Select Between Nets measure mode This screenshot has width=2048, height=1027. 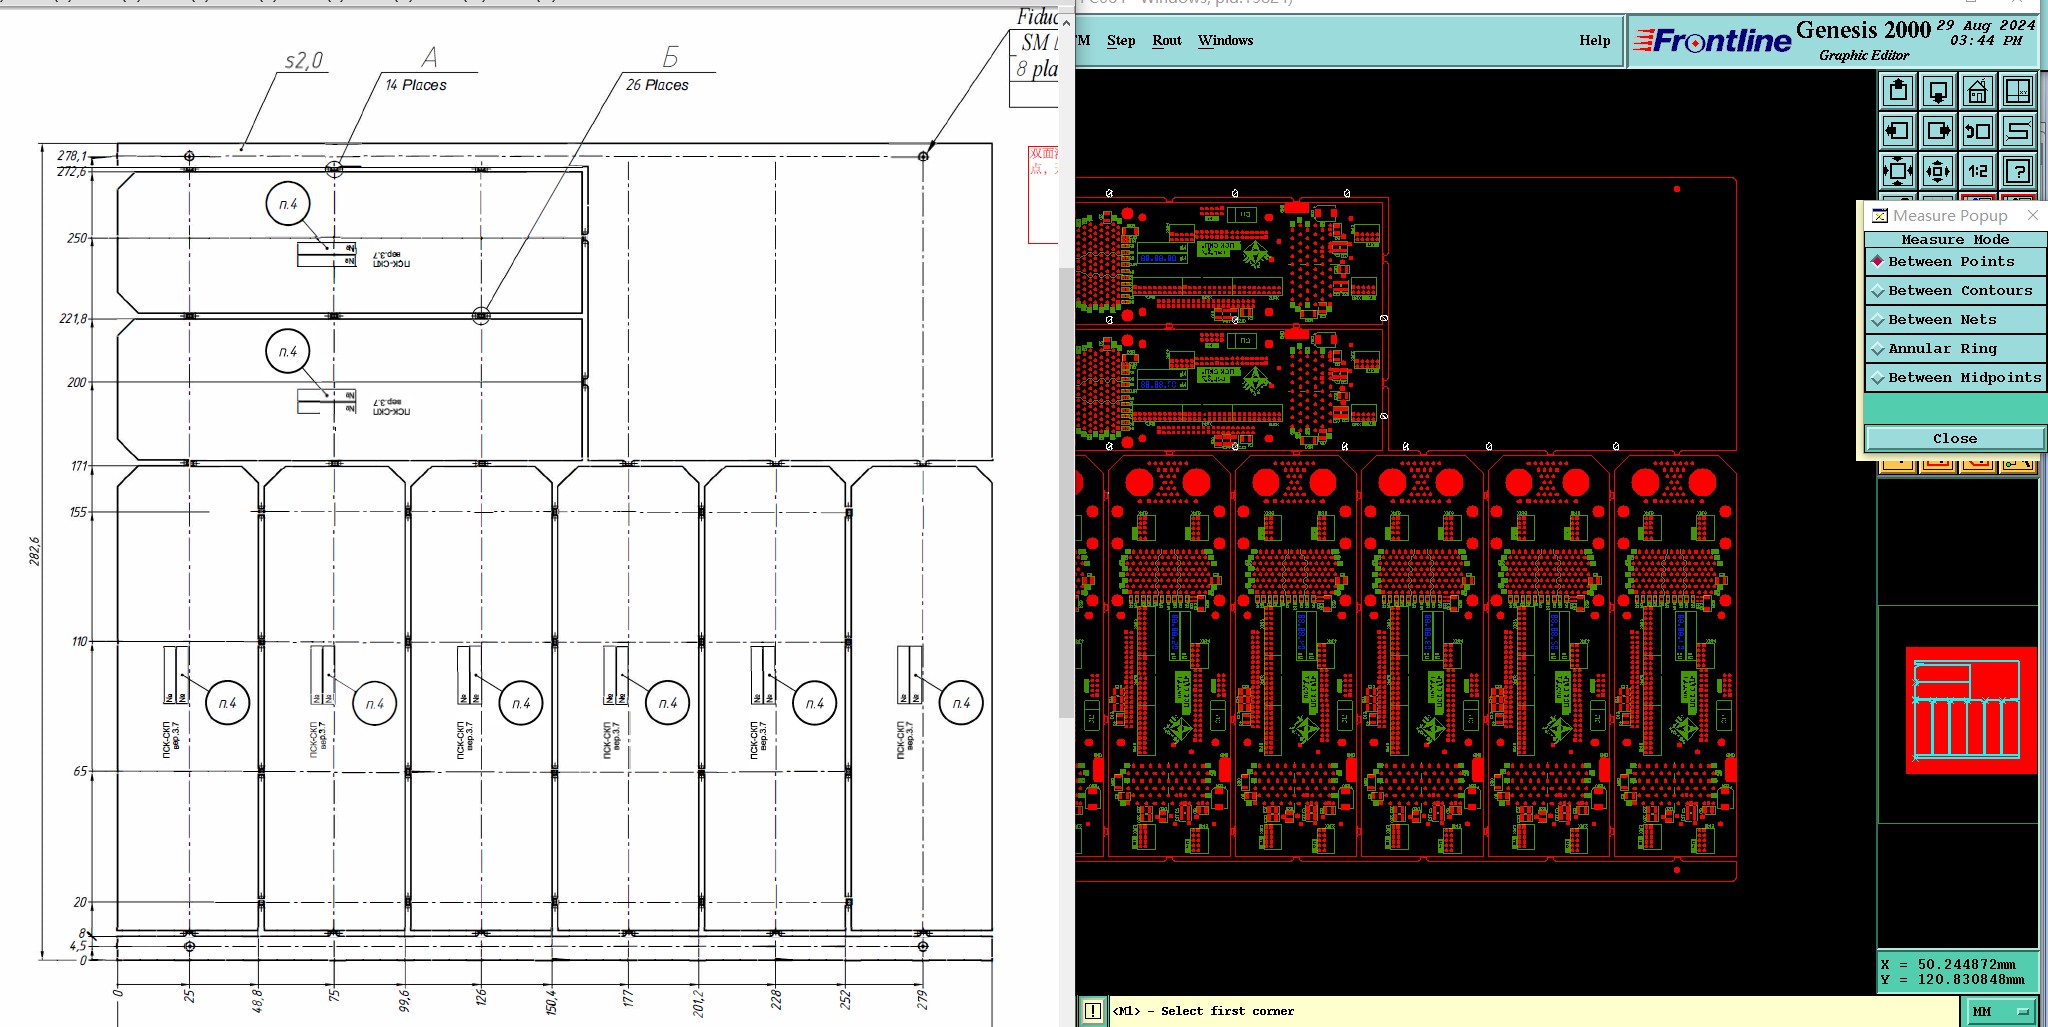coord(1955,320)
